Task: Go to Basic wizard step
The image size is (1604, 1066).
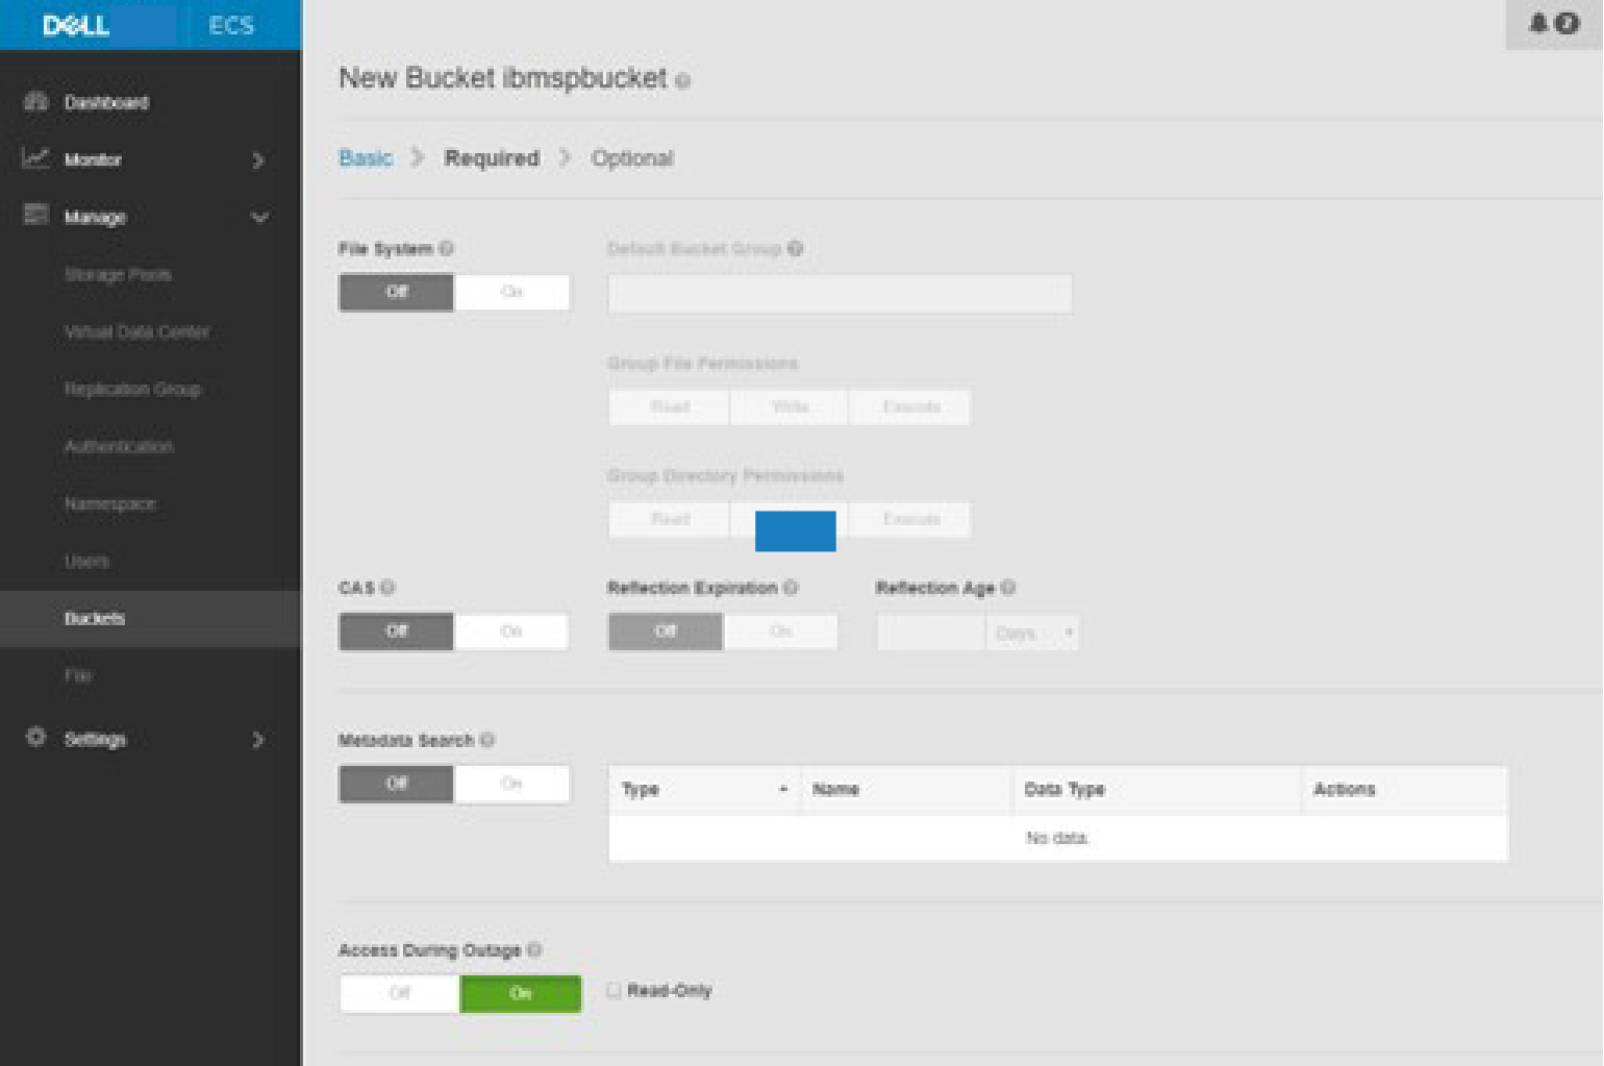Action: click(x=366, y=158)
